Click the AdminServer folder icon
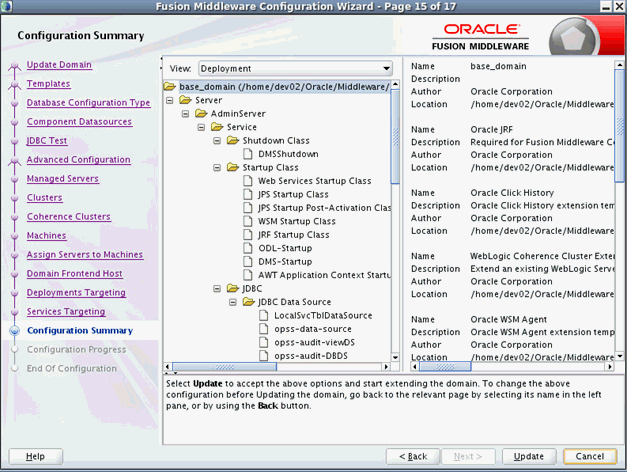The width and height of the screenshot is (627, 472). click(201, 114)
